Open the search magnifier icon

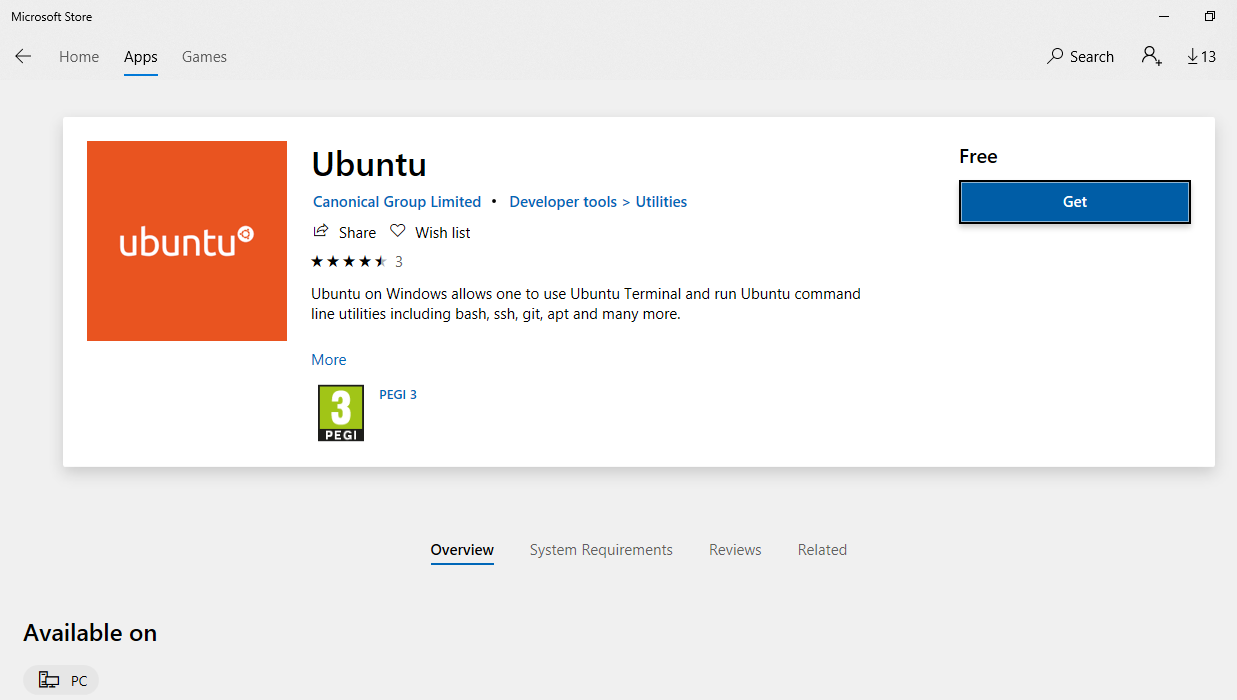(1055, 57)
